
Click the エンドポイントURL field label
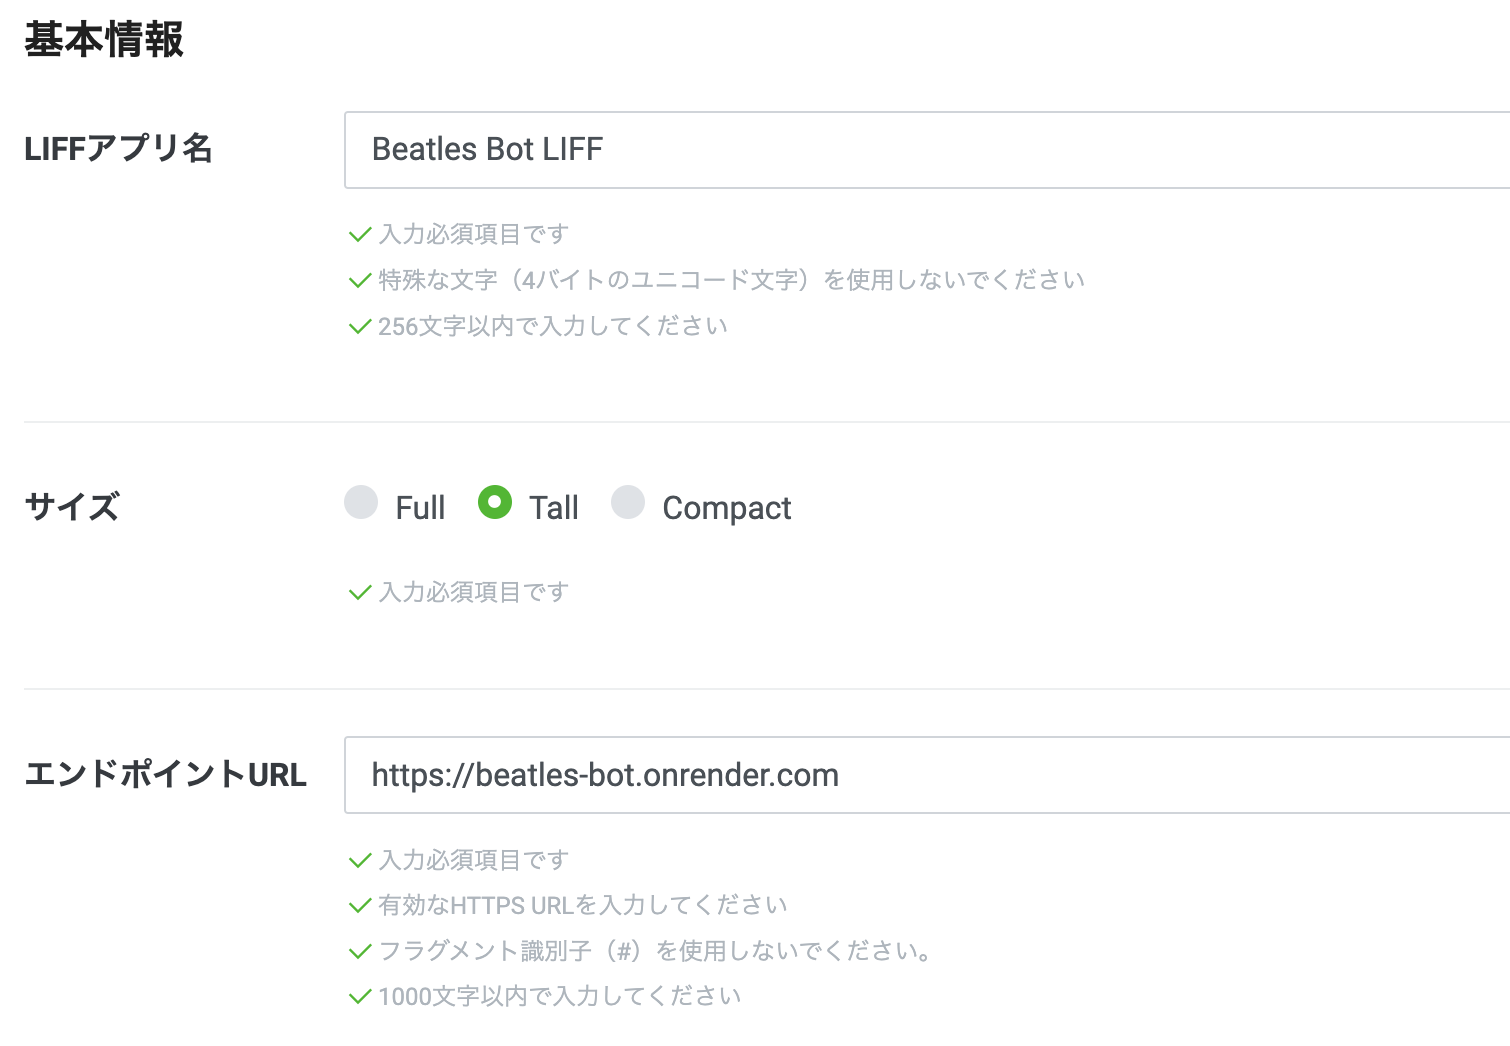point(166,773)
